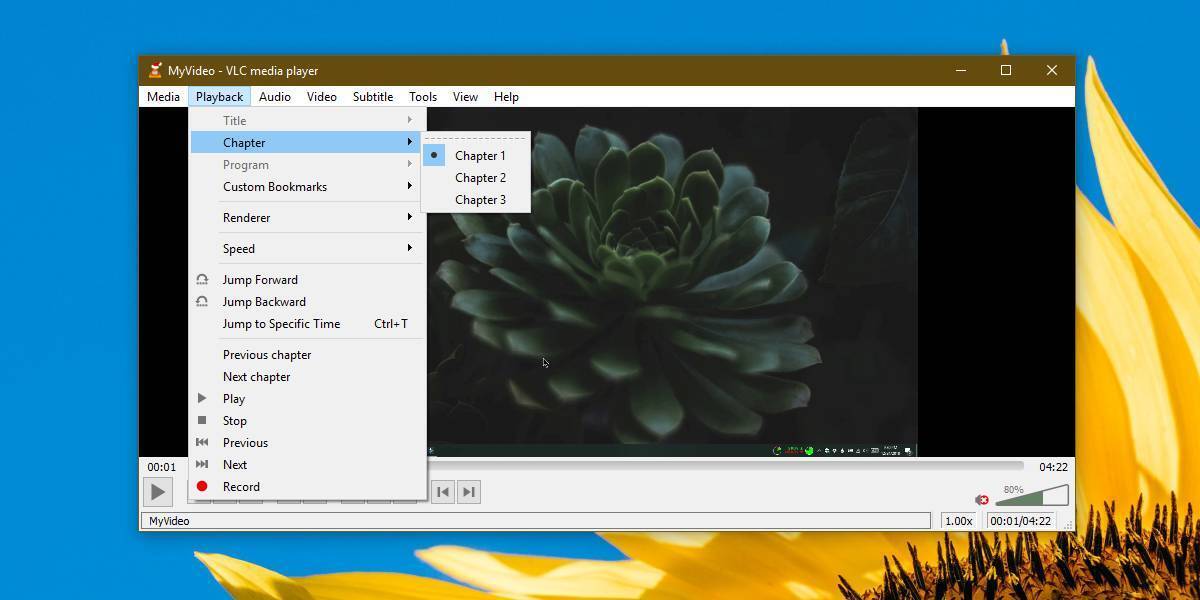Click the Jump Backward icon
Viewport: 1200px width, 600px height.
tap(202, 301)
